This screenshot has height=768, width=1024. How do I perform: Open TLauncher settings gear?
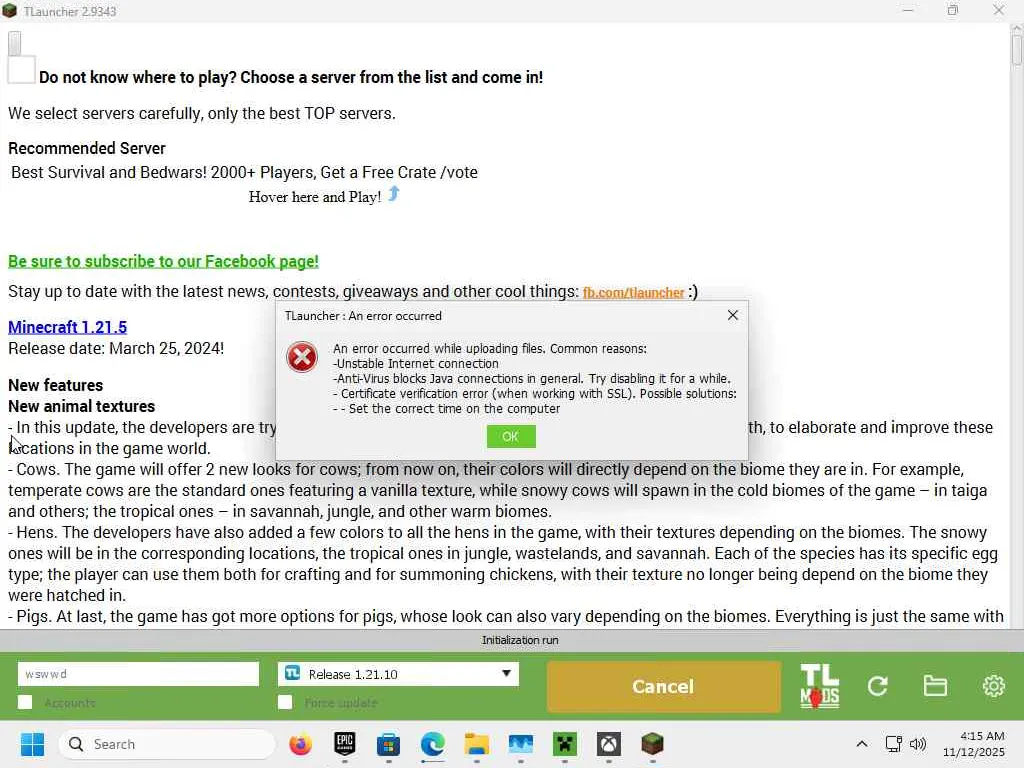(993, 686)
